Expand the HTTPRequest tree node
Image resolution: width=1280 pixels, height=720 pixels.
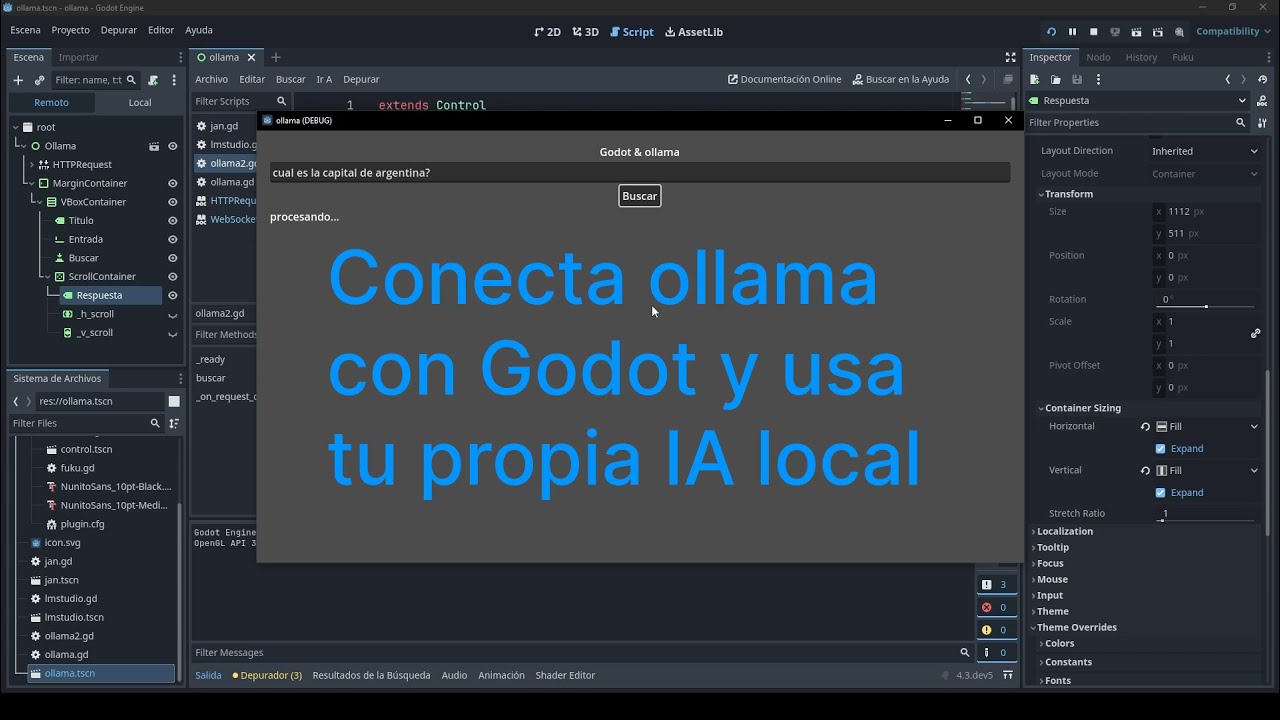[x=32, y=165]
